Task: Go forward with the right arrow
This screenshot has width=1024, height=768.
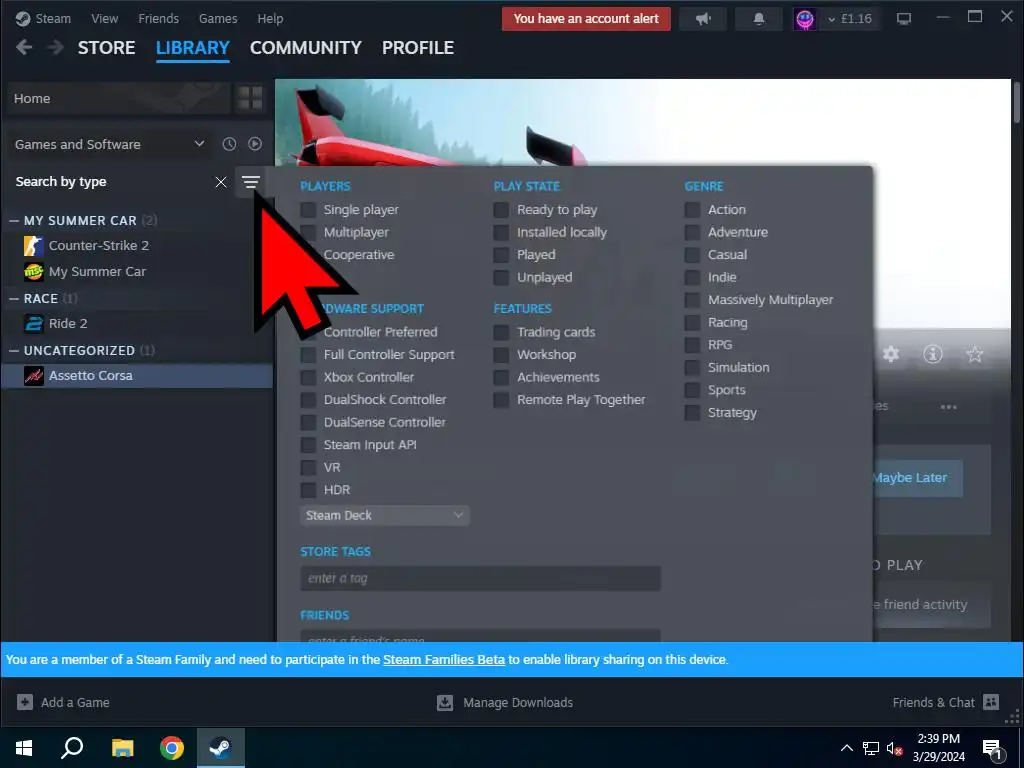Action: (56, 48)
